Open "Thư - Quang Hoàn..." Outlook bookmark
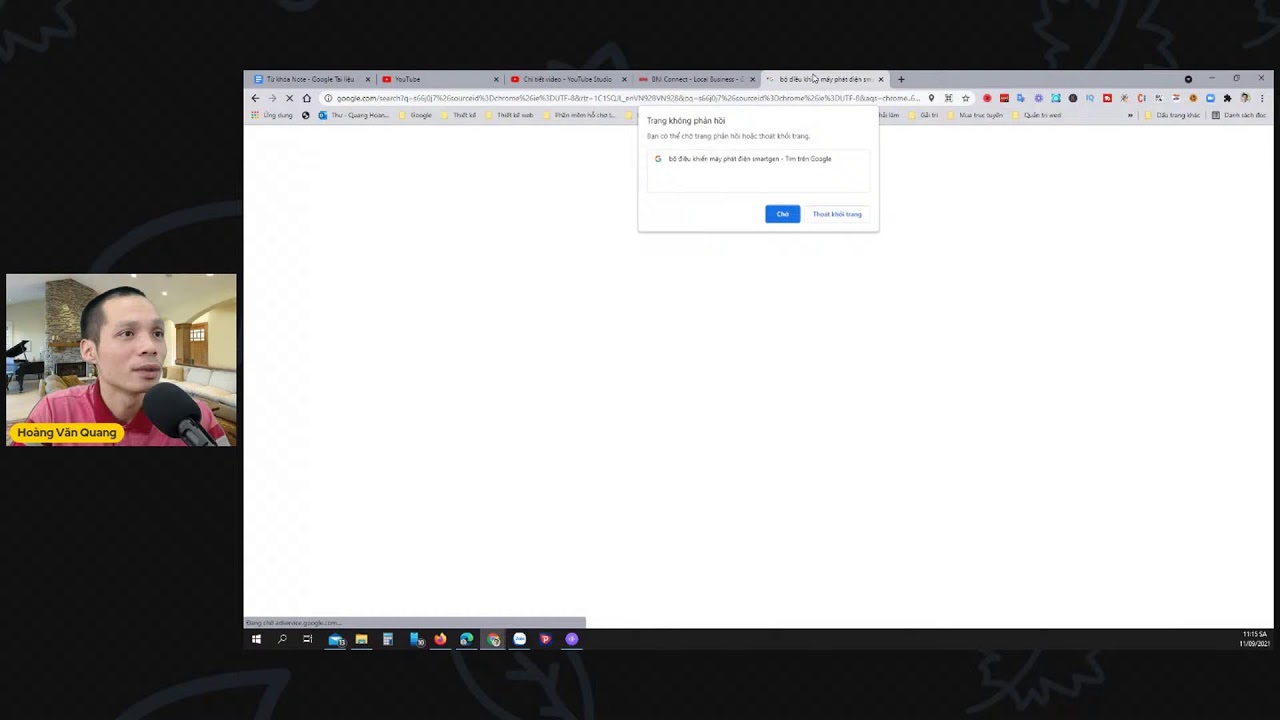 point(353,115)
